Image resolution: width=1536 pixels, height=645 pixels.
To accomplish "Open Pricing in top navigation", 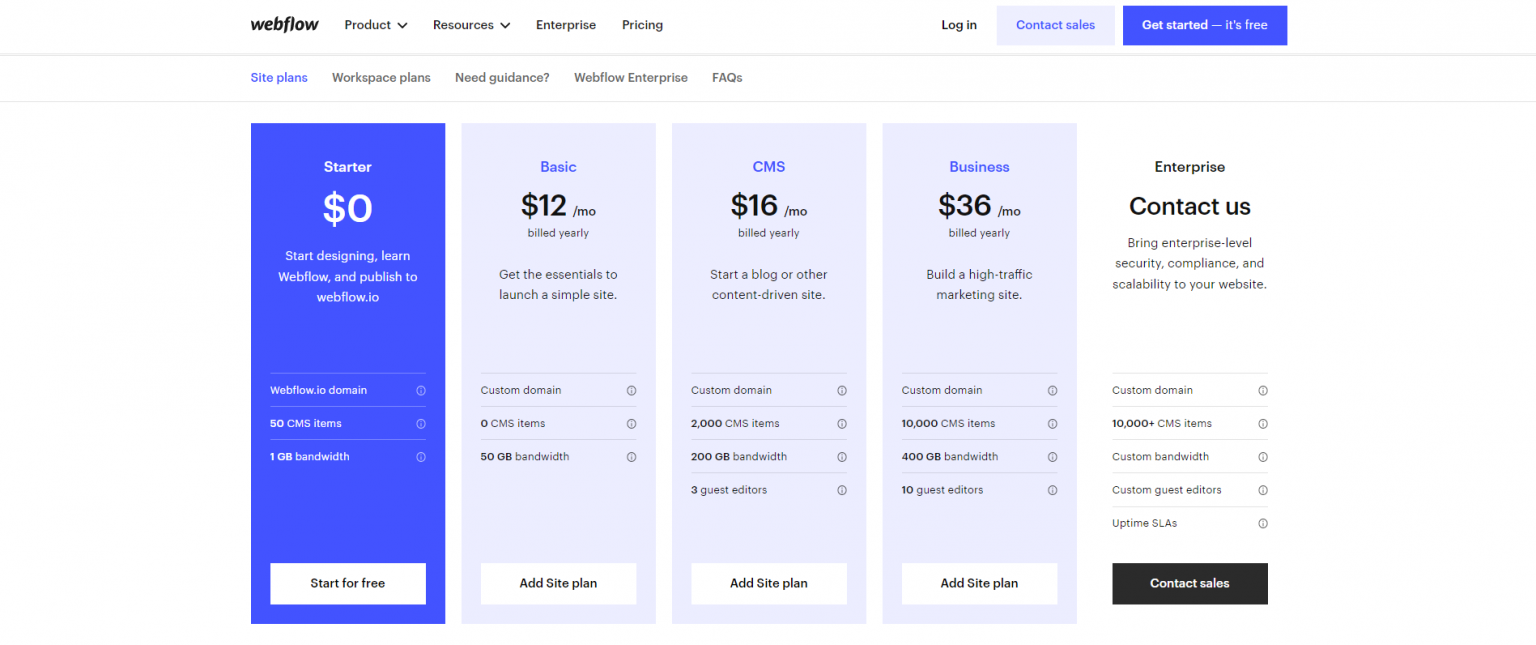I will click(642, 25).
